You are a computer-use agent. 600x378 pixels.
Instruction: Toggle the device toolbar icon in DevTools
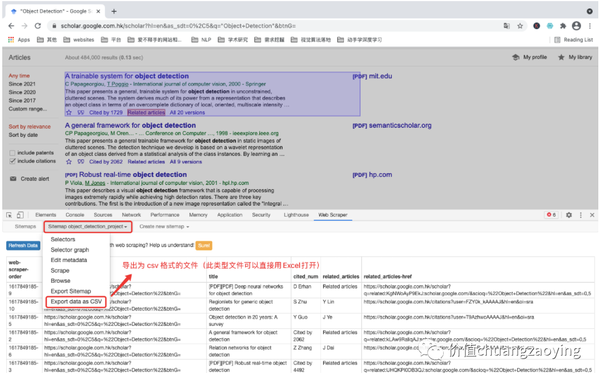pyautogui.click(x=20, y=215)
